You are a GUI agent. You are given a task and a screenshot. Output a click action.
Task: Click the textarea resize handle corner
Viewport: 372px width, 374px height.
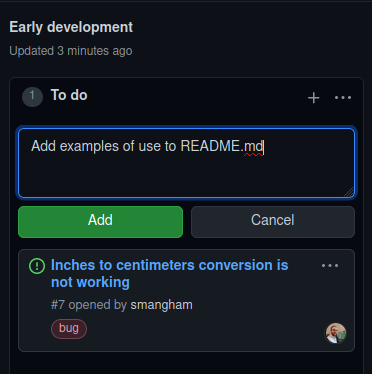pos(349,192)
